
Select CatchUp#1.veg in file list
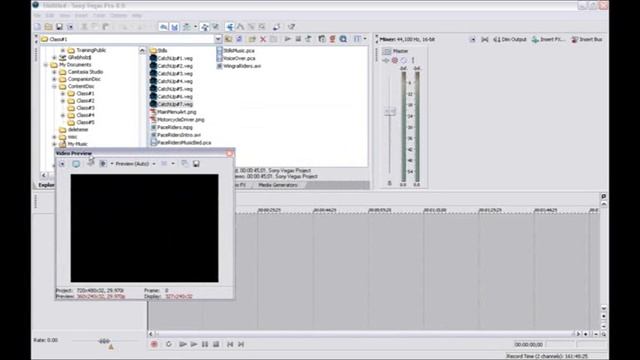175,58
